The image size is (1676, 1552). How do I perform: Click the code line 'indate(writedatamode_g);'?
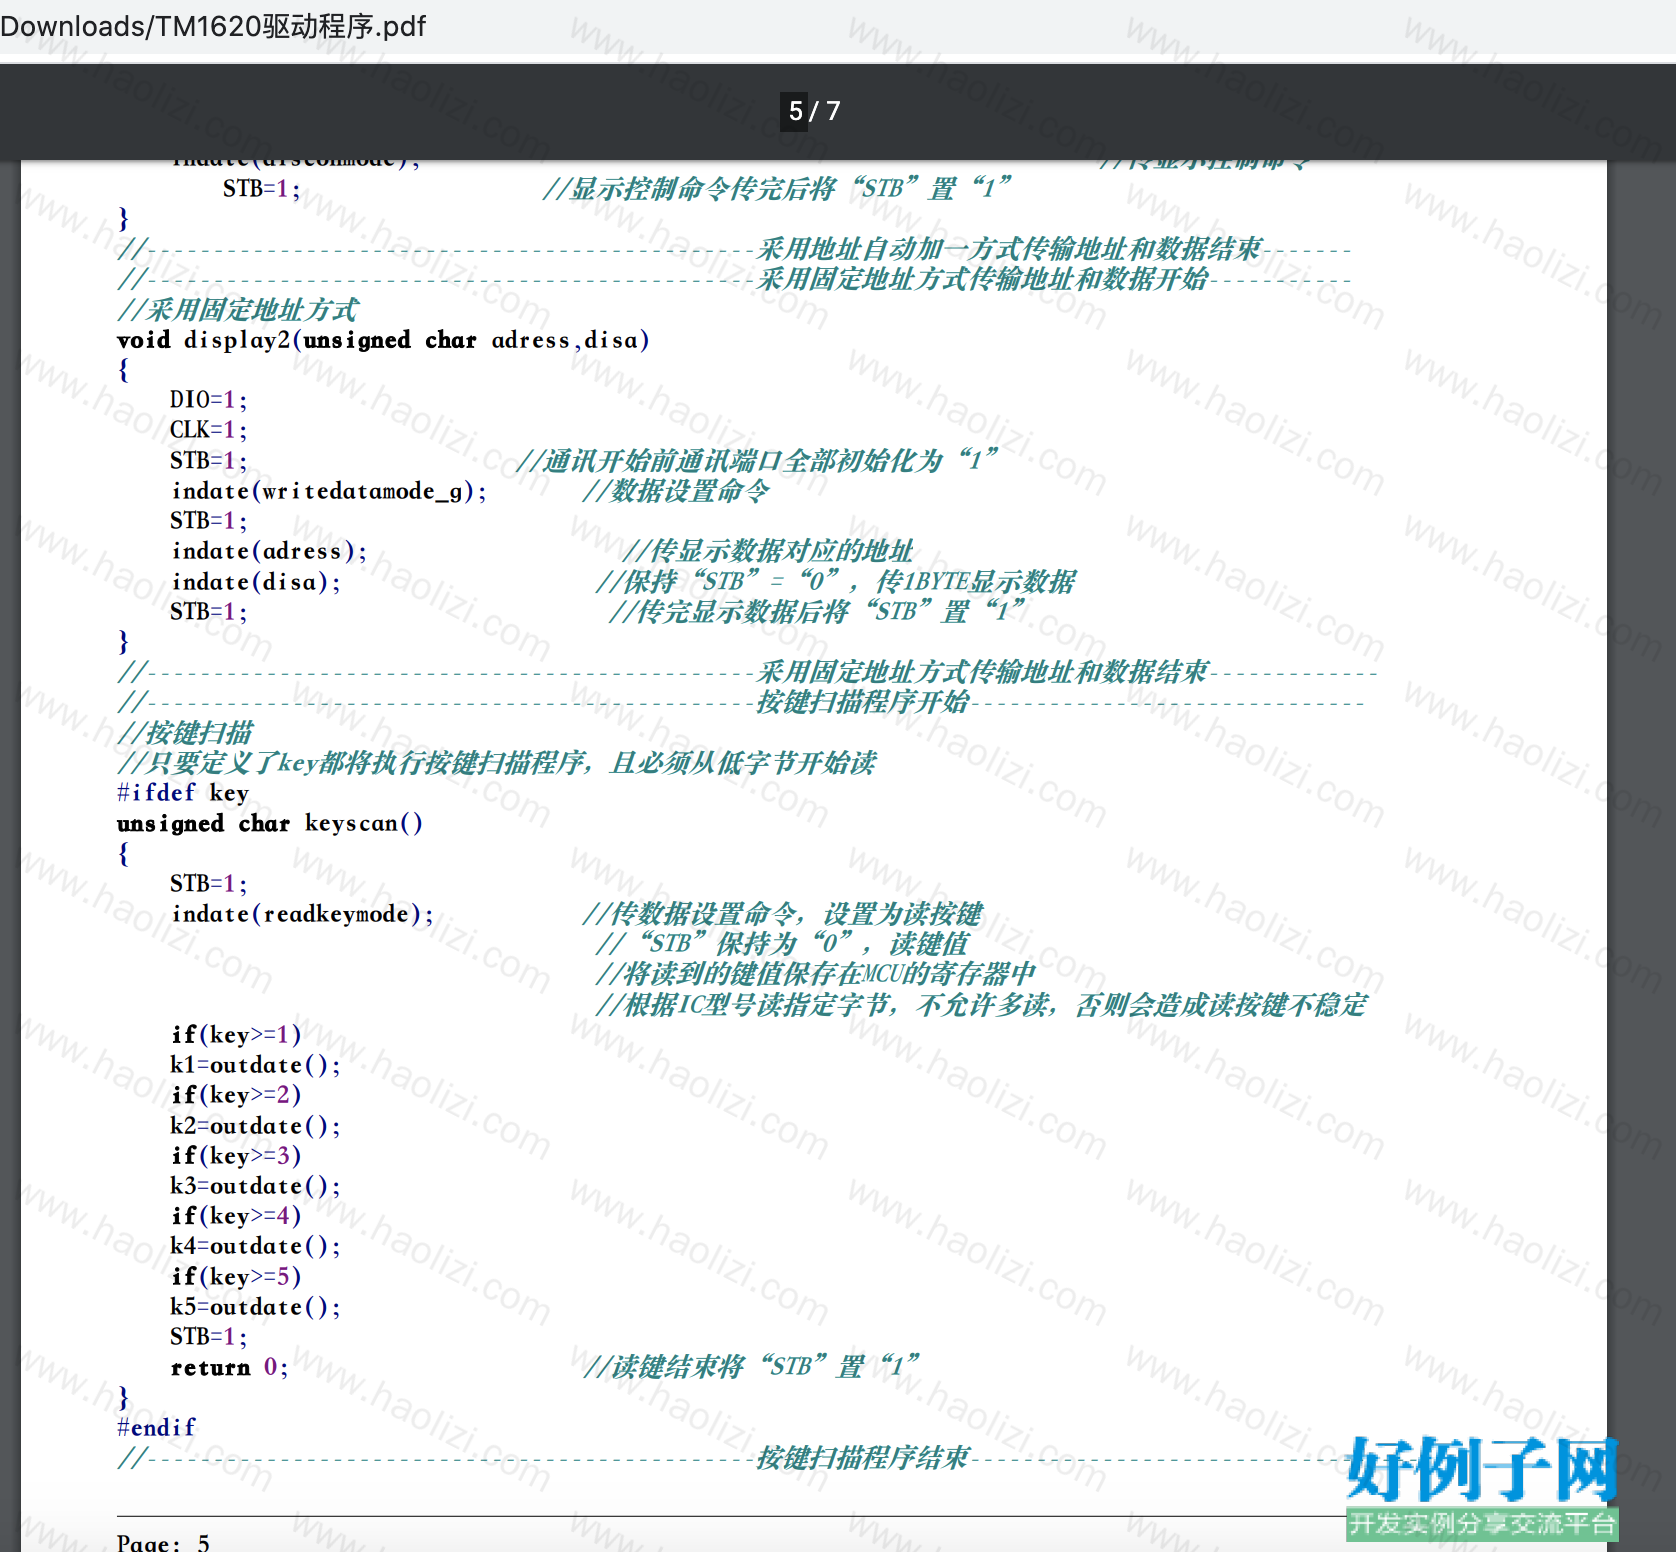coord(329,491)
